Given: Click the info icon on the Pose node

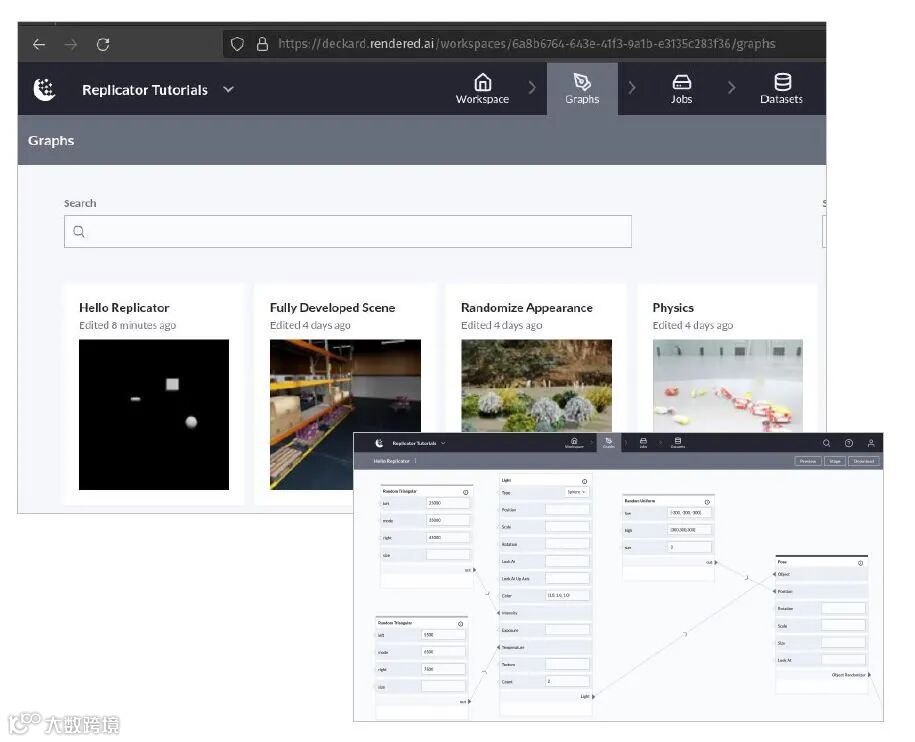Looking at the screenshot, I should 860,563.
